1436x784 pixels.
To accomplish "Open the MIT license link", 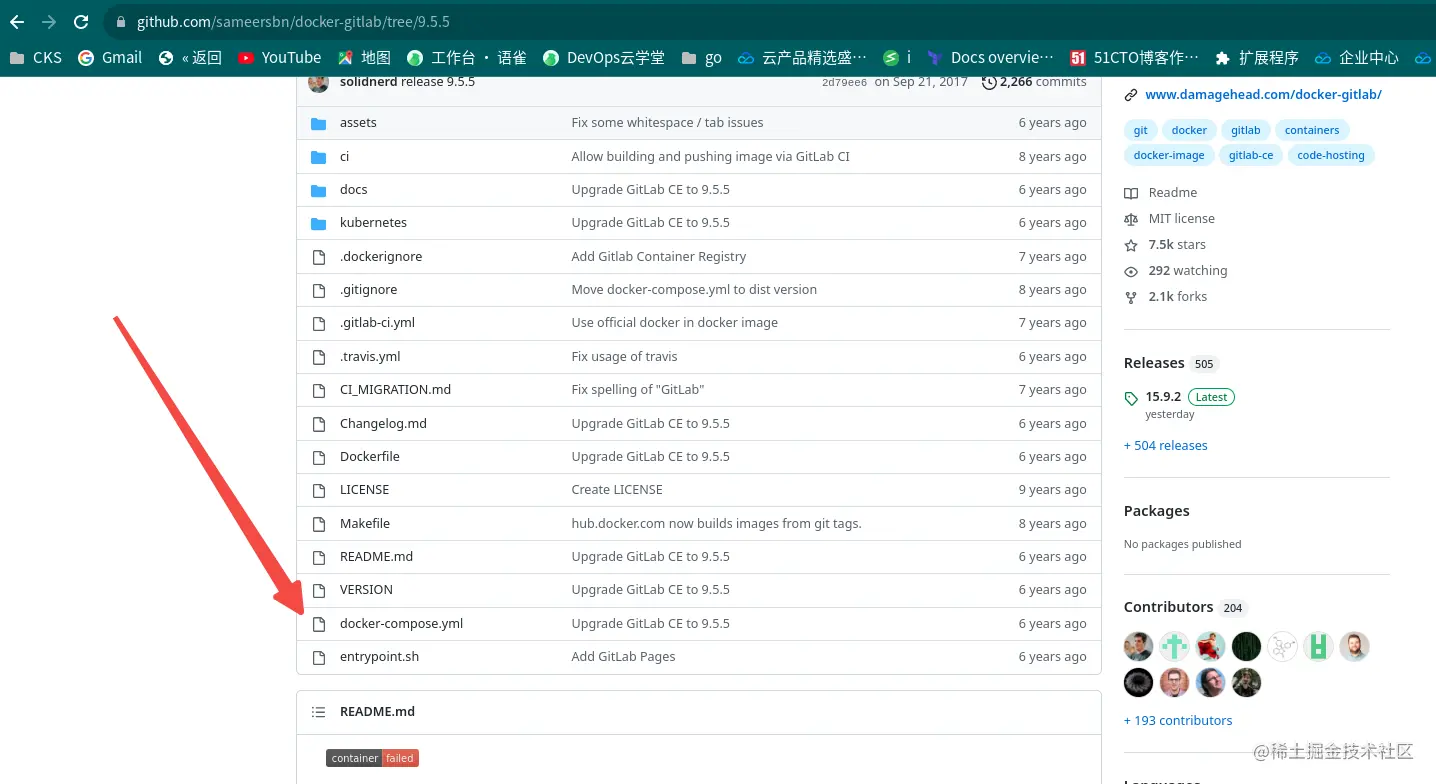I will point(1170,219).
